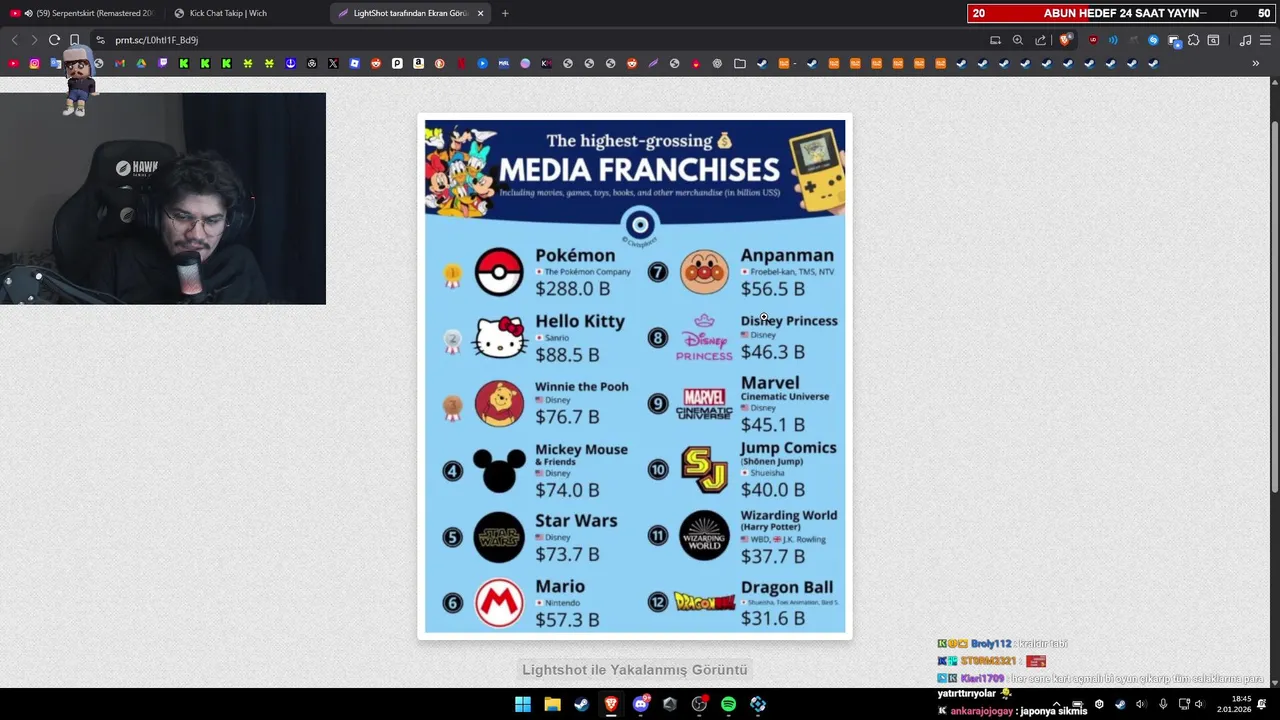This screenshot has width=1280, height=720.
Task: Open the Roblox bookmark
Action: click(354, 63)
